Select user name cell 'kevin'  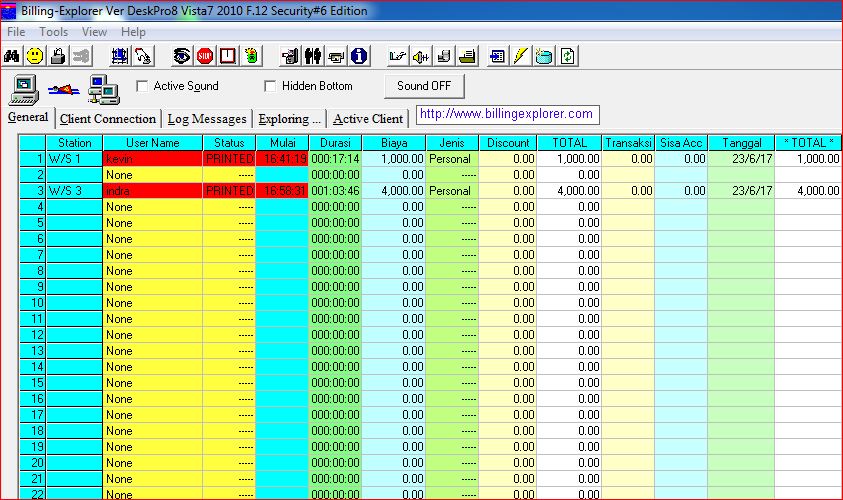(x=153, y=159)
